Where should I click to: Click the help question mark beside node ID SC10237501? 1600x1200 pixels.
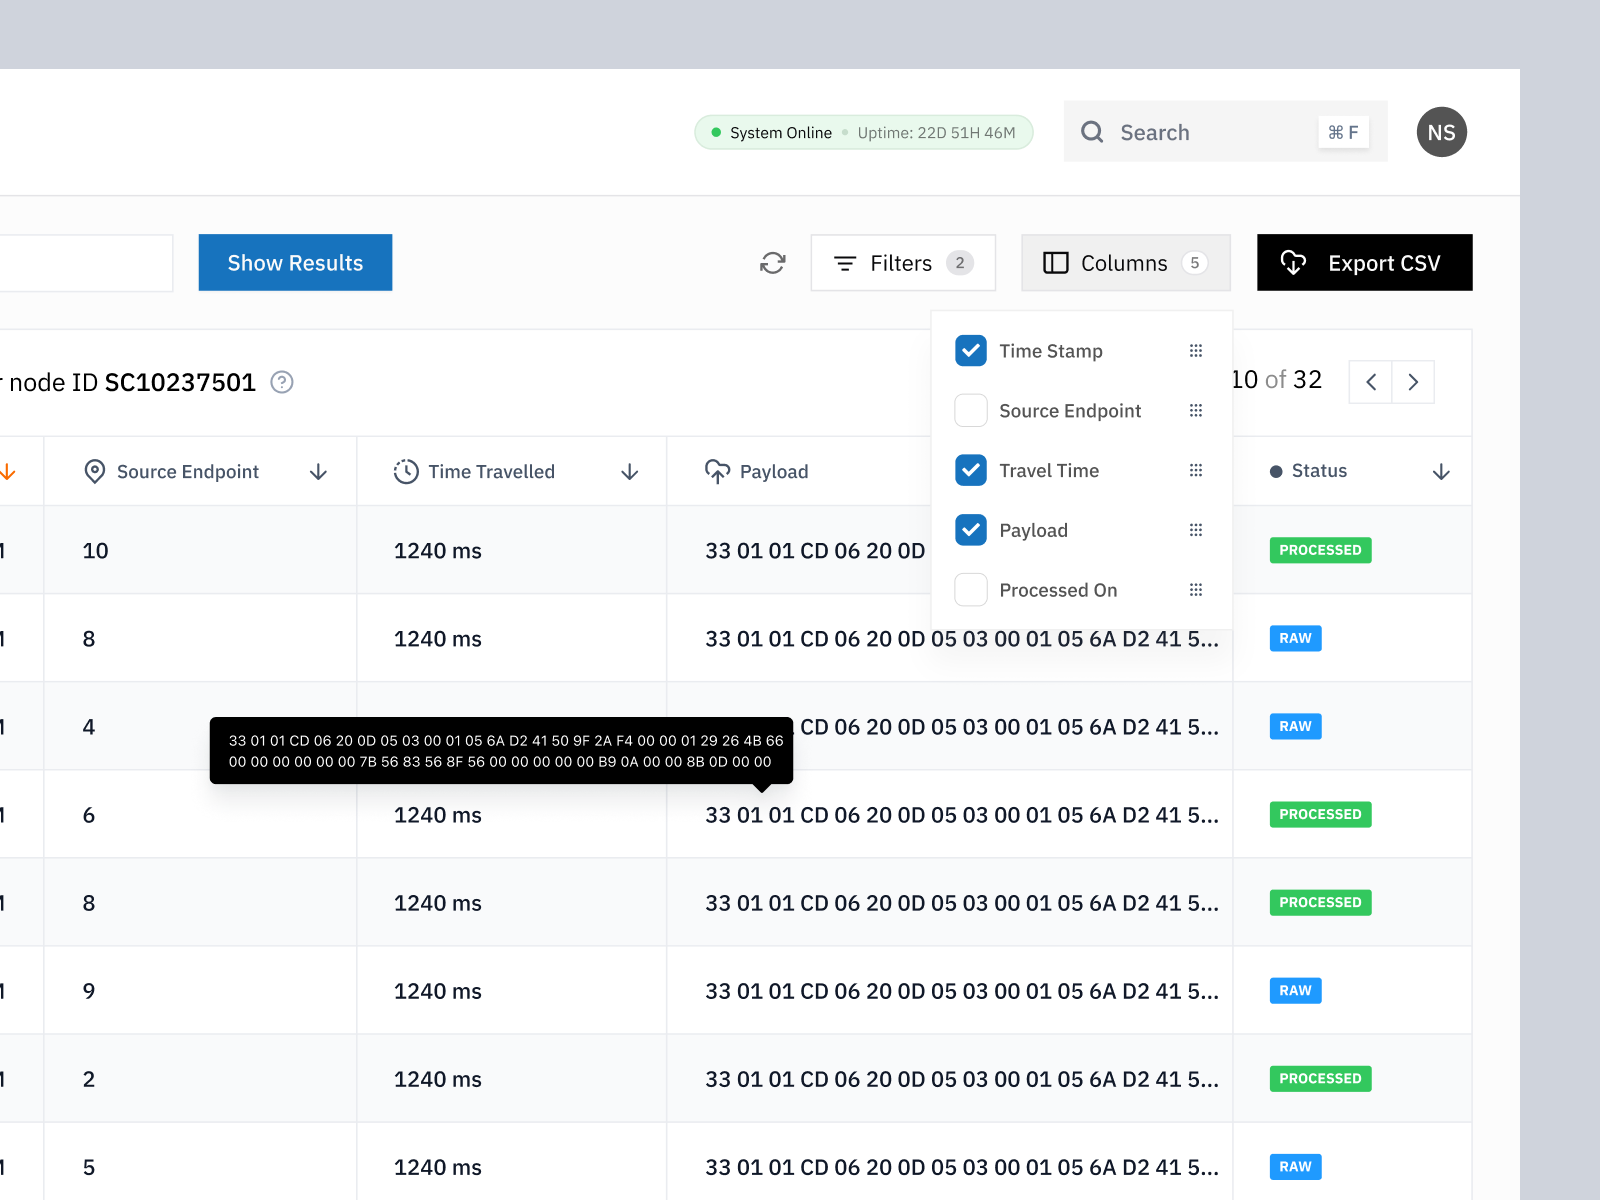(282, 383)
